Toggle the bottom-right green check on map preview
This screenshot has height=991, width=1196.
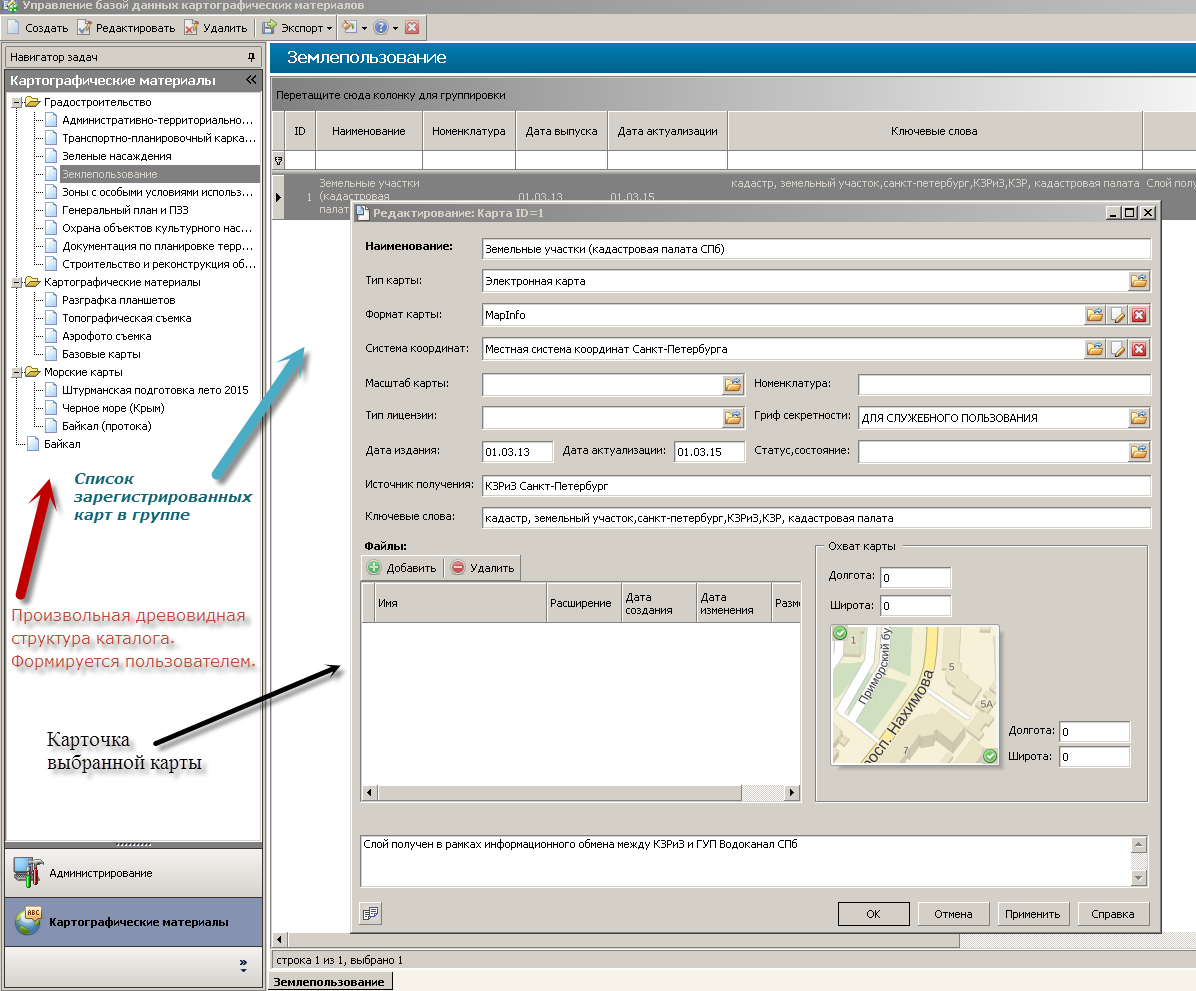[x=990, y=756]
